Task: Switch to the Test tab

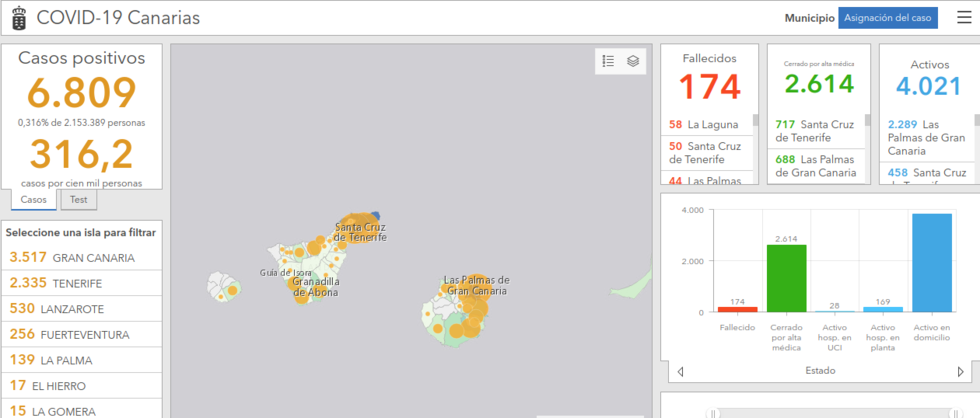Action: (x=77, y=200)
